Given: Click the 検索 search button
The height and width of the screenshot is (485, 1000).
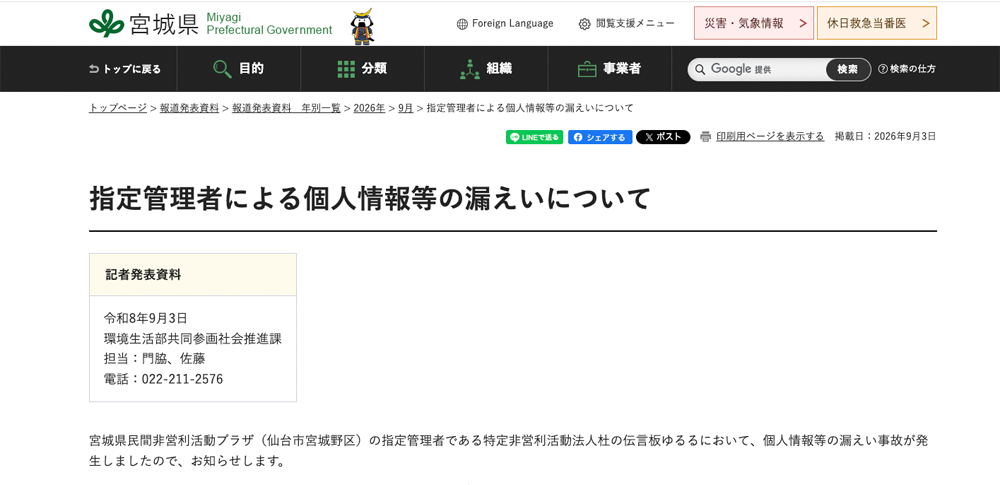Looking at the screenshot, I should [848, 69].
